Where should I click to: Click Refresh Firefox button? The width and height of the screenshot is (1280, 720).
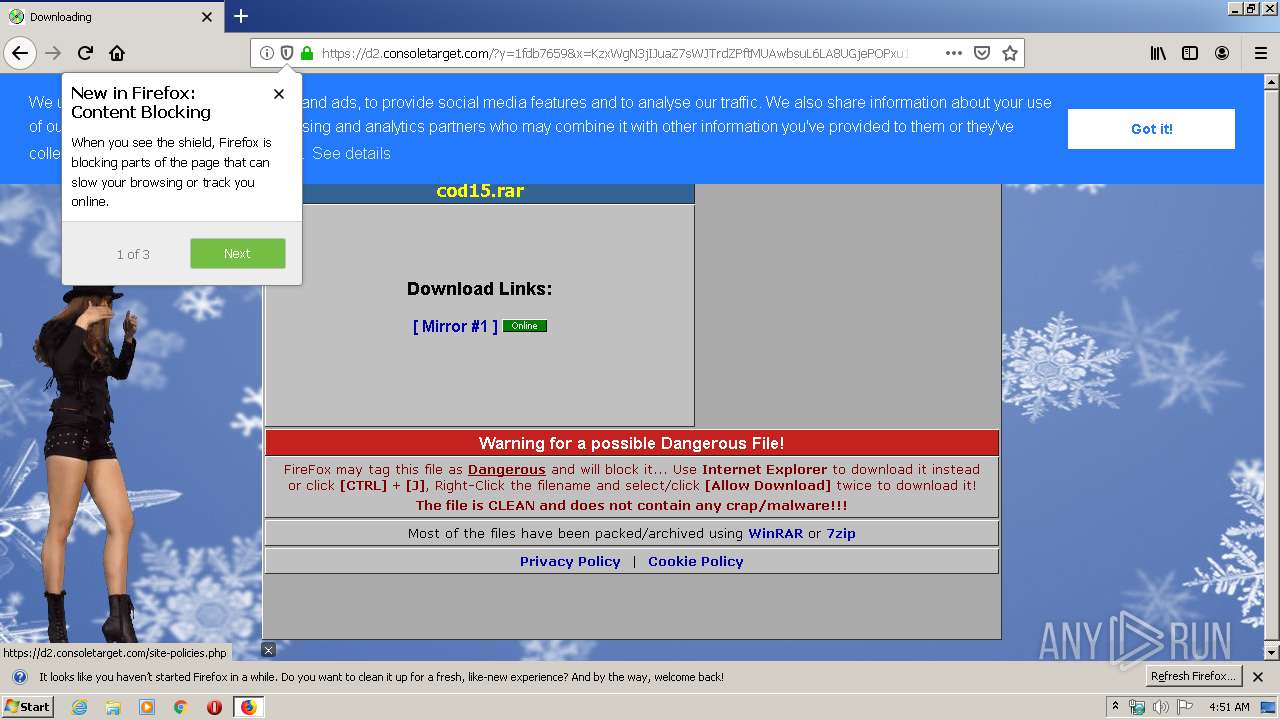[1193, 676]
